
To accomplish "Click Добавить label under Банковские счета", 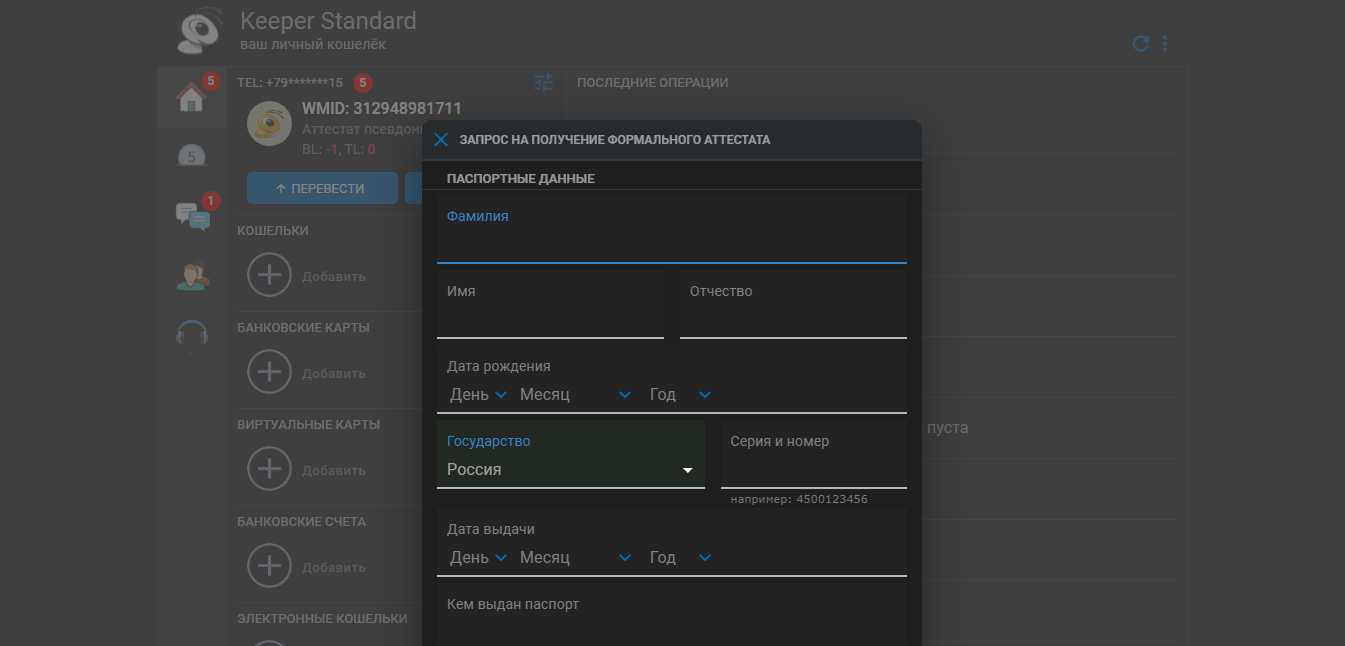I will 334,567.
